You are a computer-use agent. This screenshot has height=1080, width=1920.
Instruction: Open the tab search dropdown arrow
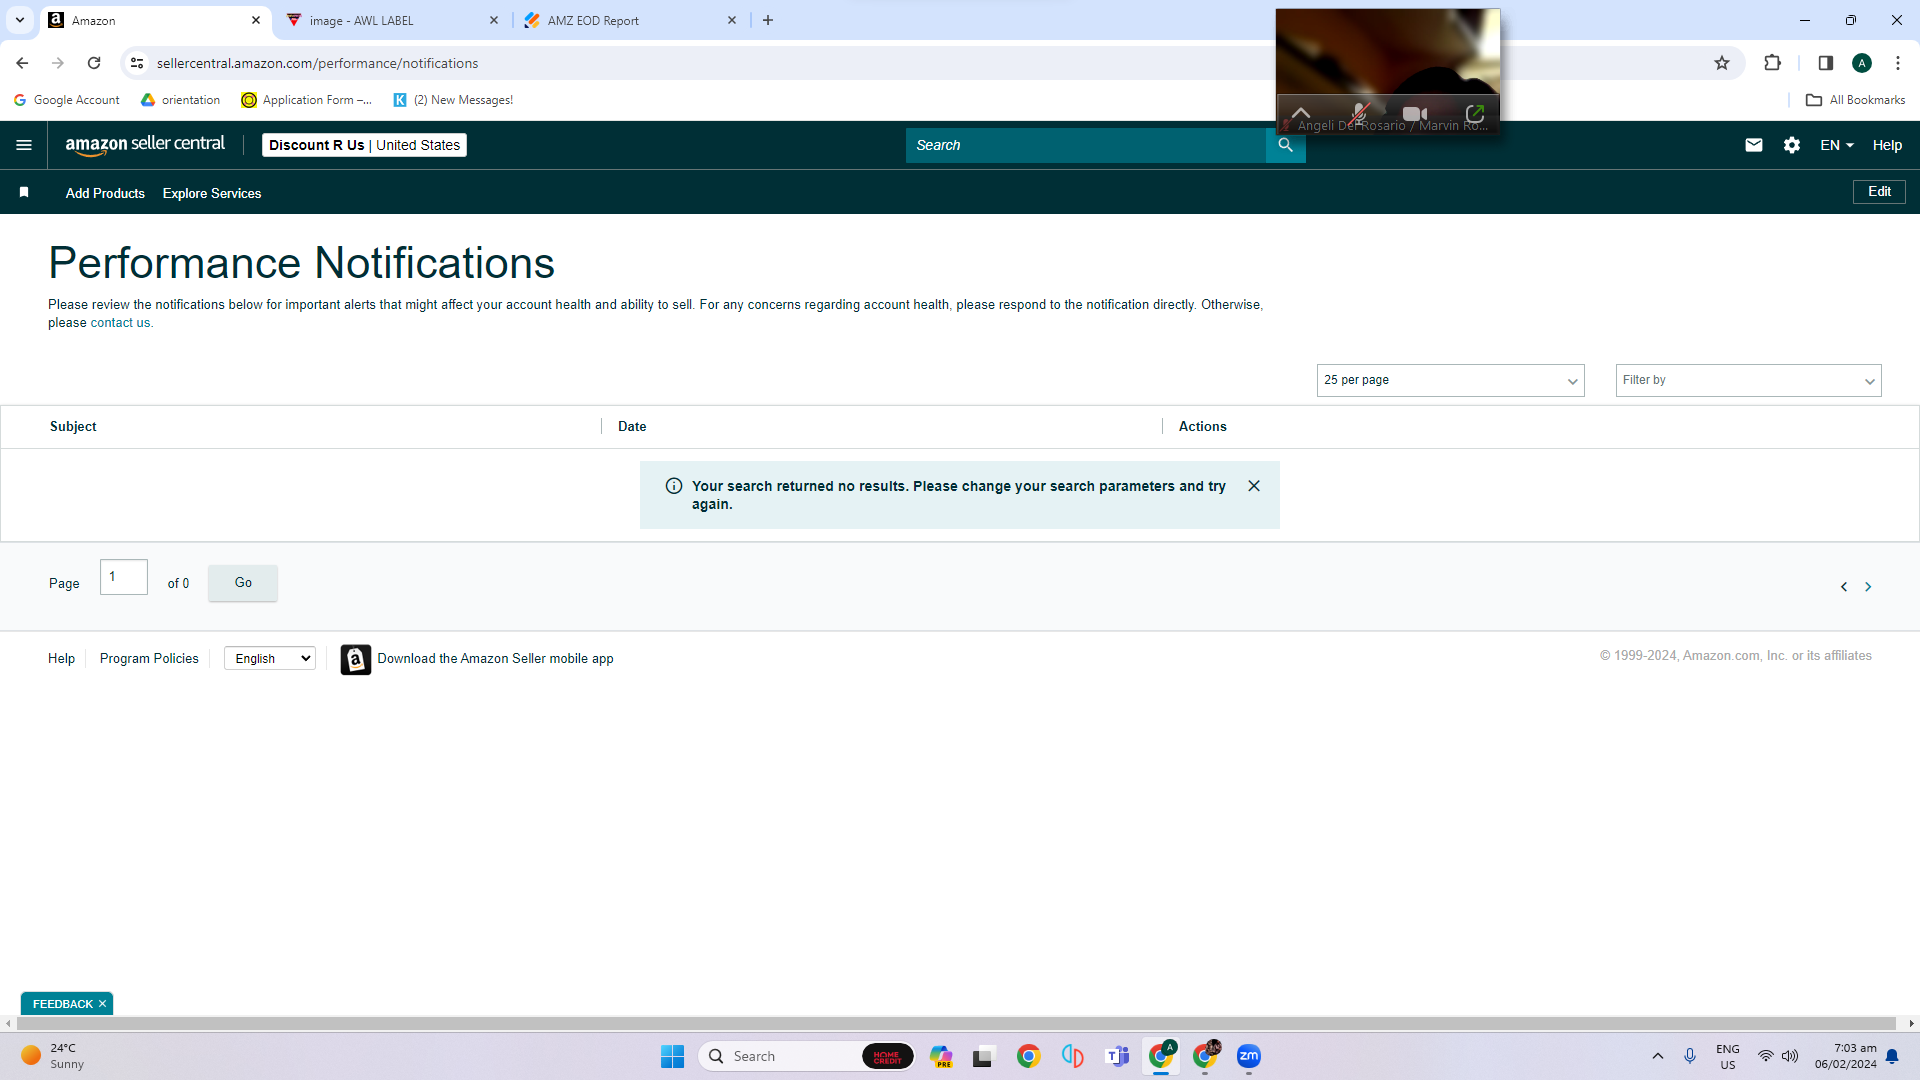(20, 20)
